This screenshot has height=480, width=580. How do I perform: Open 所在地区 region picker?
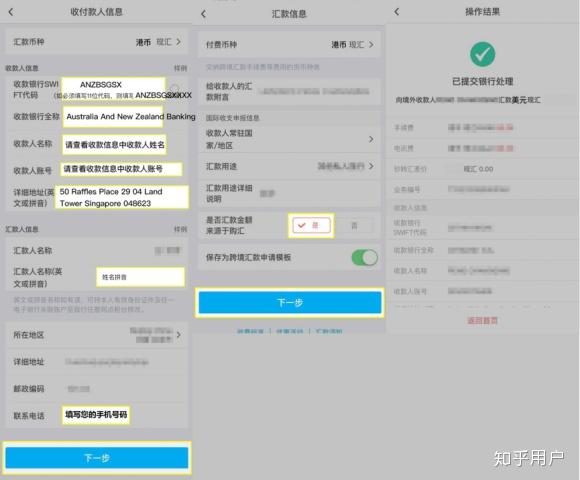97,335
